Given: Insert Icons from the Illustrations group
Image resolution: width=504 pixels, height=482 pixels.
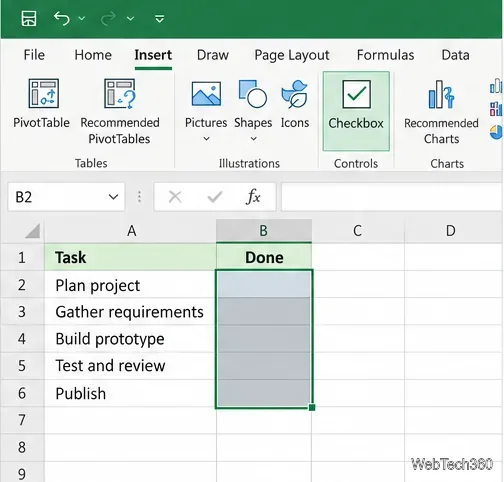Looking at the screenshot, I should click(x=295, y=104).
